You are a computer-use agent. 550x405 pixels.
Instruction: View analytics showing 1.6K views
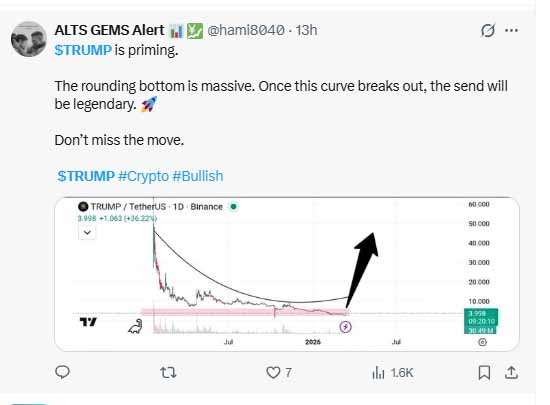[x=393, y=372]
